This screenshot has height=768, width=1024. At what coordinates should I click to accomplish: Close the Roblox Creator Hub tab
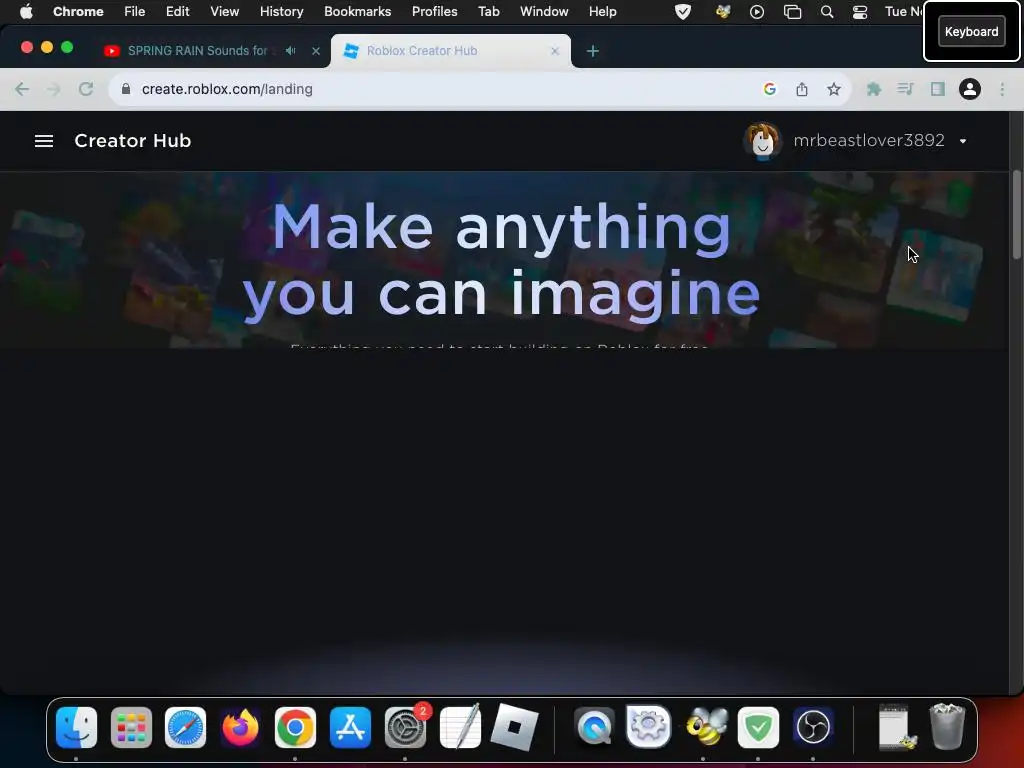(555, 51)
